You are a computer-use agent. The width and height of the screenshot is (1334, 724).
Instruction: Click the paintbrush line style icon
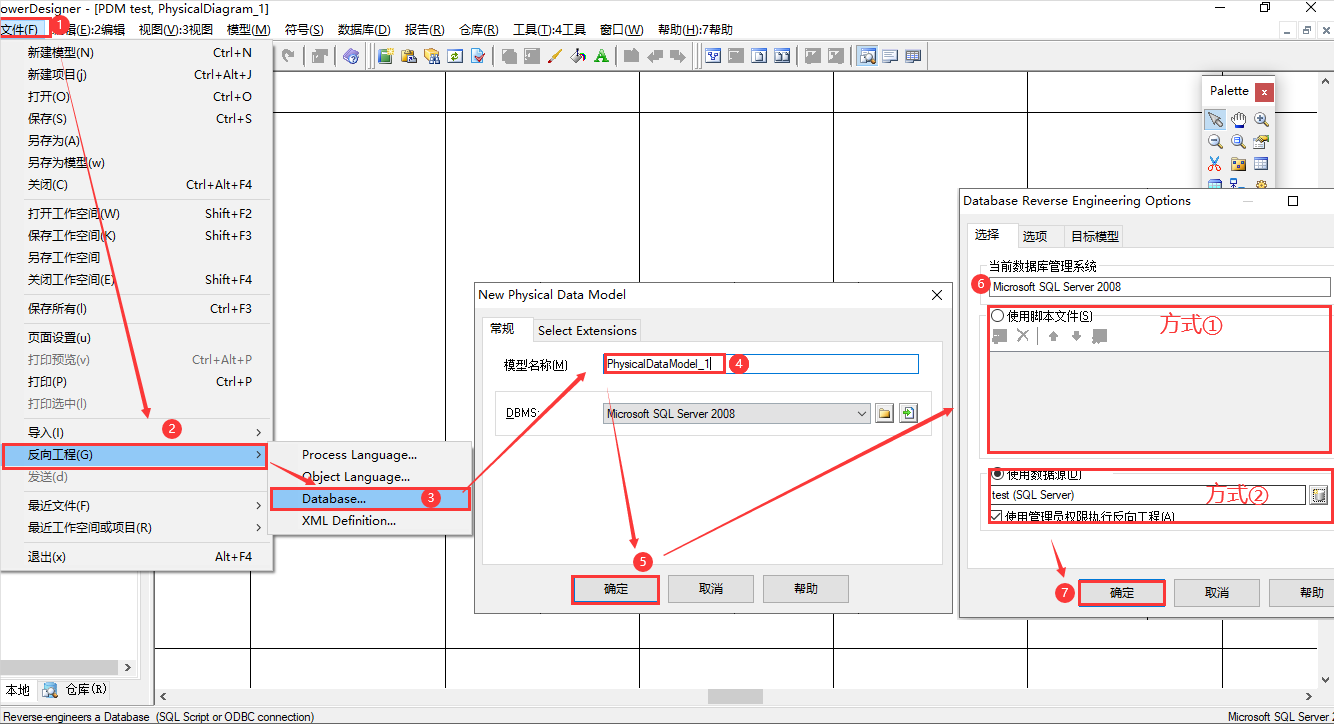click(555, 56)
